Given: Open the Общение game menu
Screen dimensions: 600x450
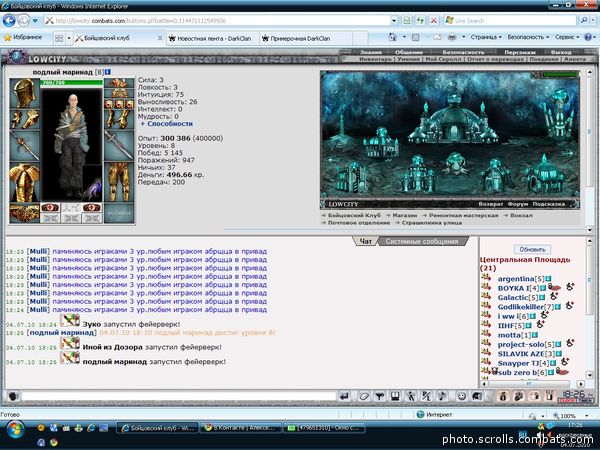Looking at the screenshot, I should [x=409, y=52].
